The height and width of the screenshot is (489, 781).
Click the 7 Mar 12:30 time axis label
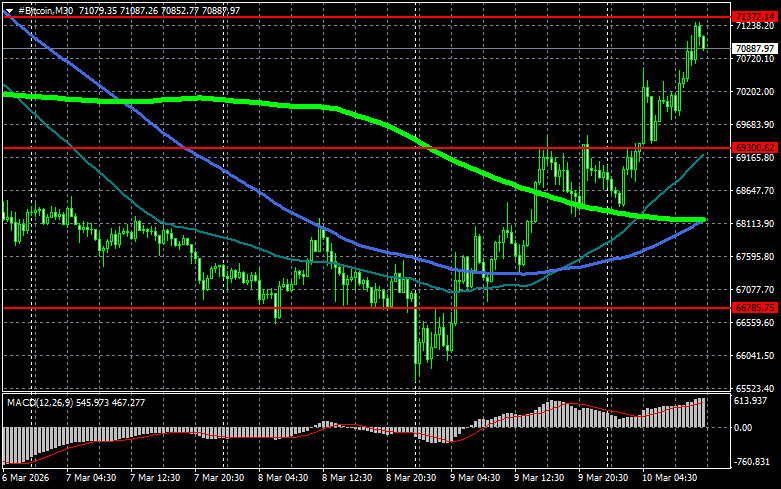pos(155,478)
